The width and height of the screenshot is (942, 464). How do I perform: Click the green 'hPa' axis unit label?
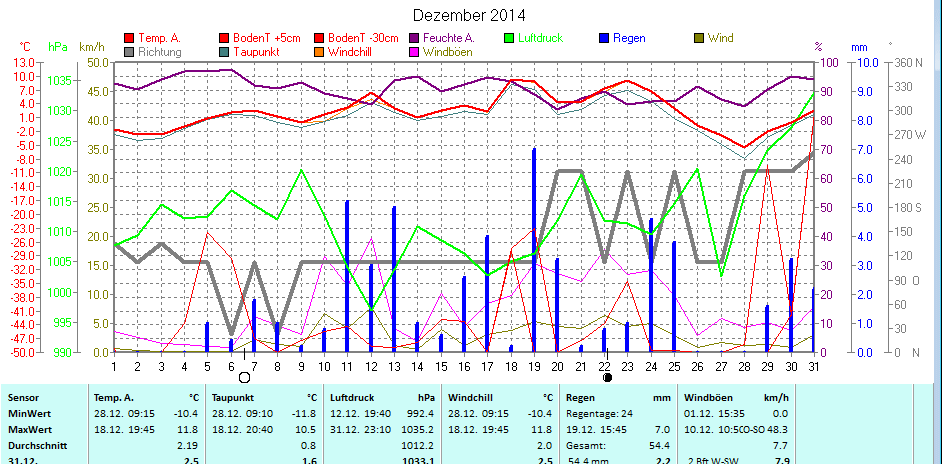click(58, 47)
